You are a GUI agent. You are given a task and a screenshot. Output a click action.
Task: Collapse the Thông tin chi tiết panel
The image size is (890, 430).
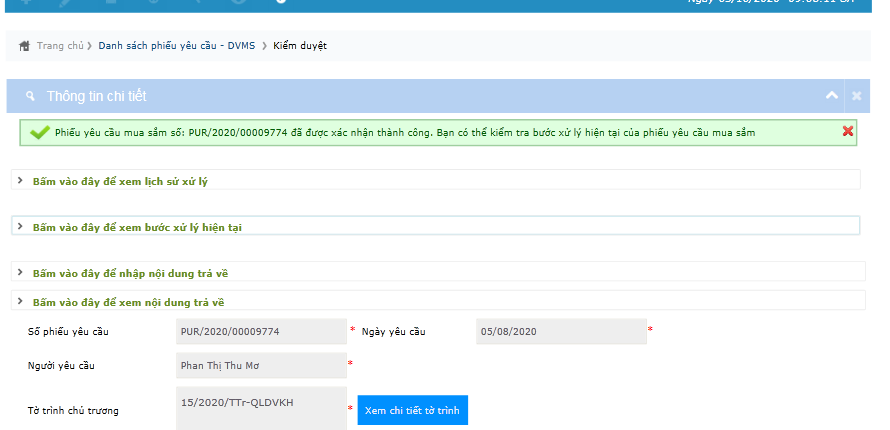click(x=832, y=95)
